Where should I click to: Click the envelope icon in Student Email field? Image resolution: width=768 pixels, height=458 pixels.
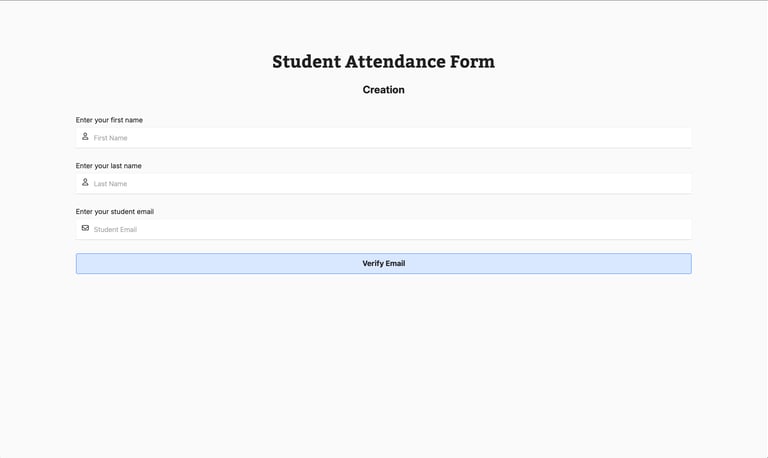click(85, 228)
